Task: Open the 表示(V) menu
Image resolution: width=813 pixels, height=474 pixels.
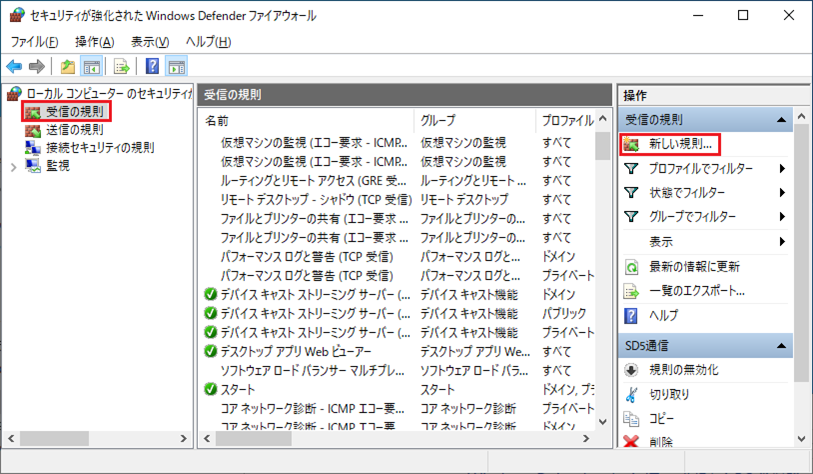Action: 150,41
